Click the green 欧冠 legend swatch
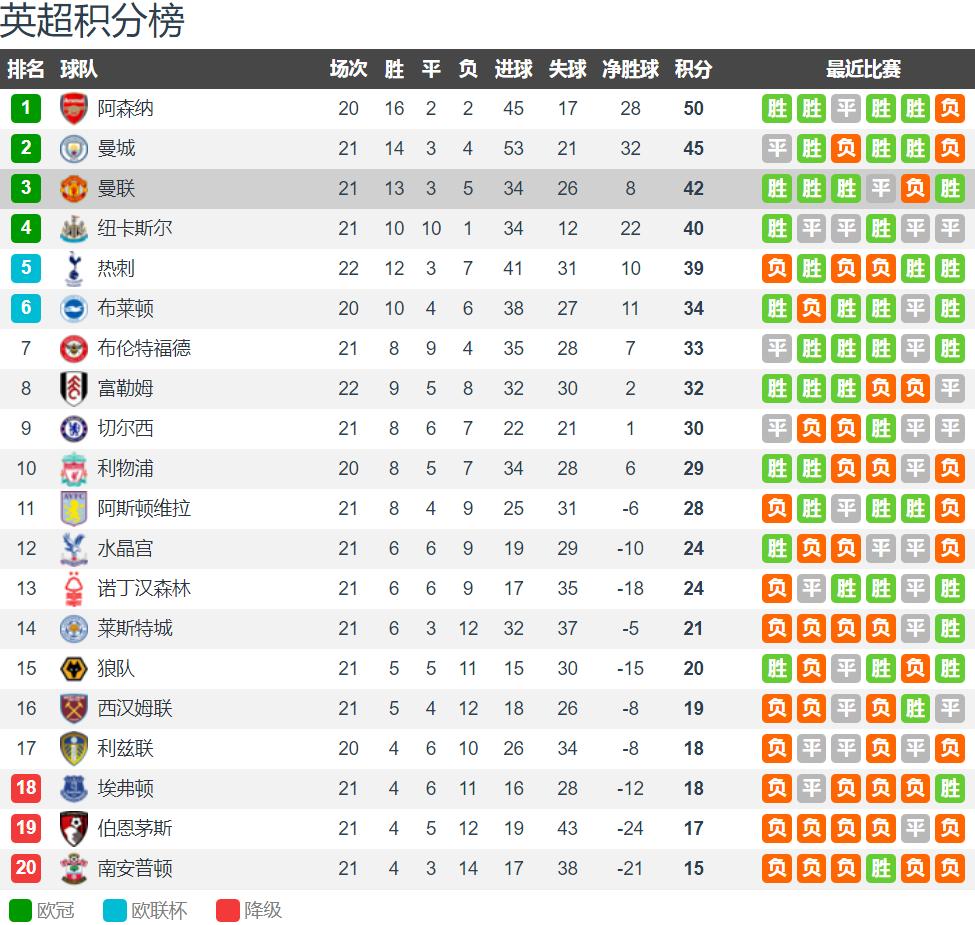 [x=20, y=910]
